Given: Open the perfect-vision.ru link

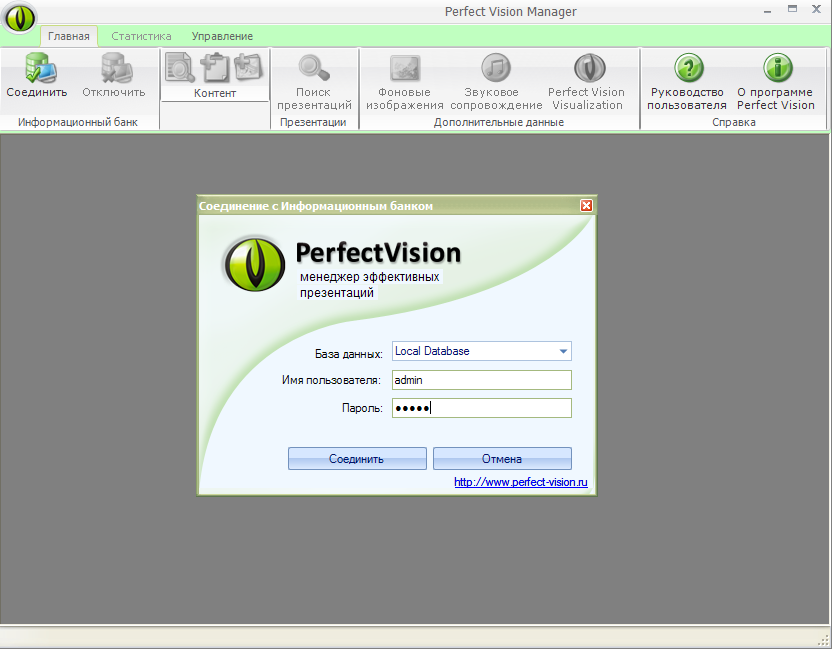Looking at the screenshot, I should [x=521, y=482].
